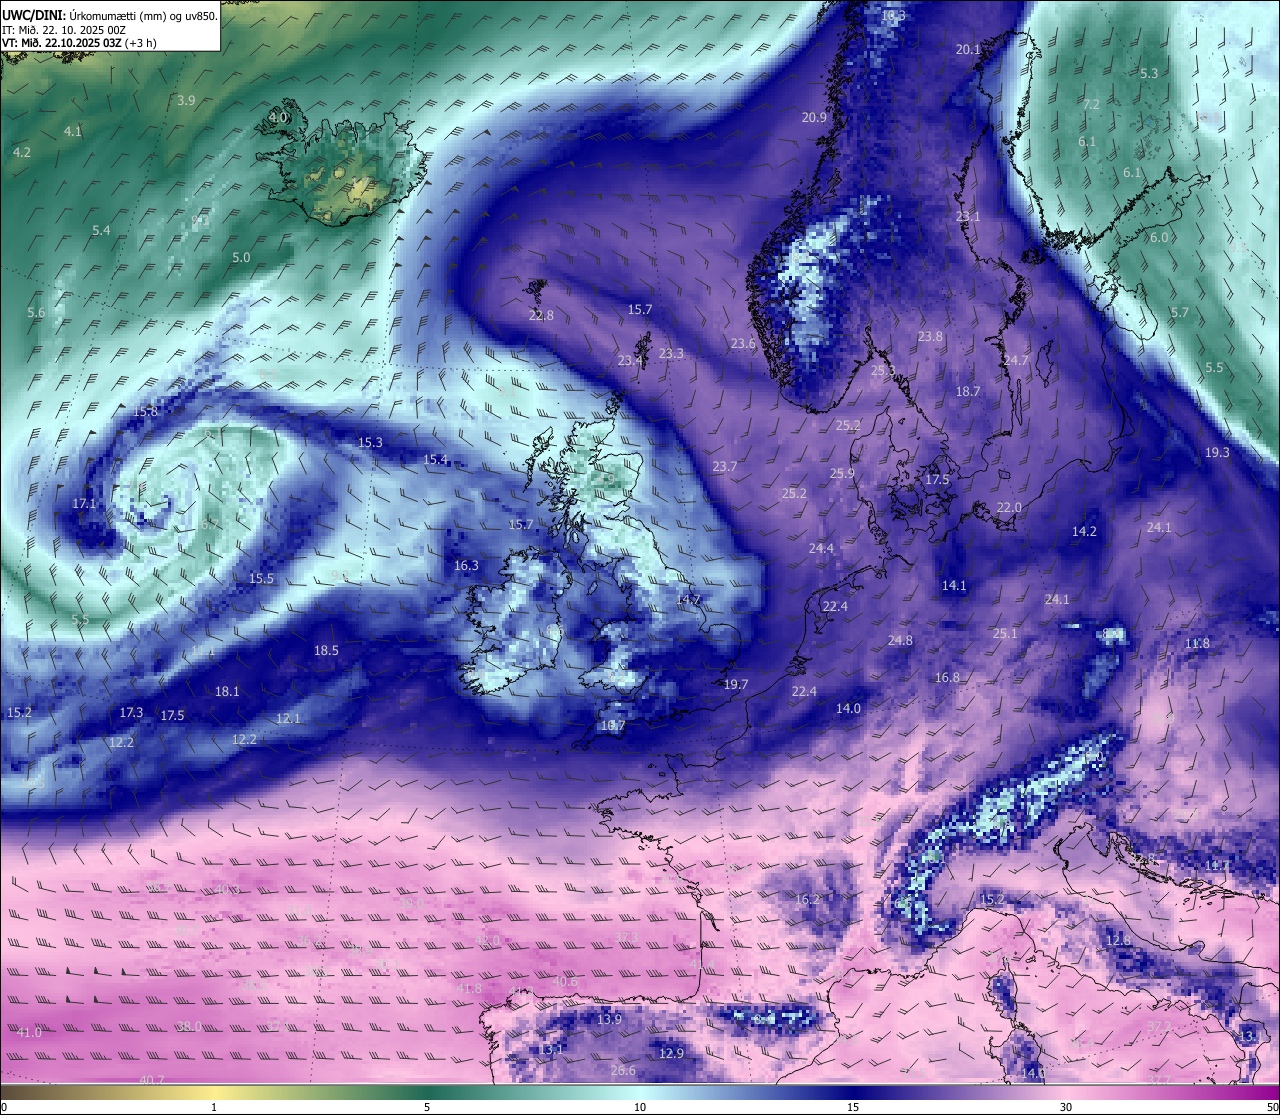This screenshot has width=1280, height=1115.
Task: Click the value 4.0 on Iceland
Action: [278, 118]
